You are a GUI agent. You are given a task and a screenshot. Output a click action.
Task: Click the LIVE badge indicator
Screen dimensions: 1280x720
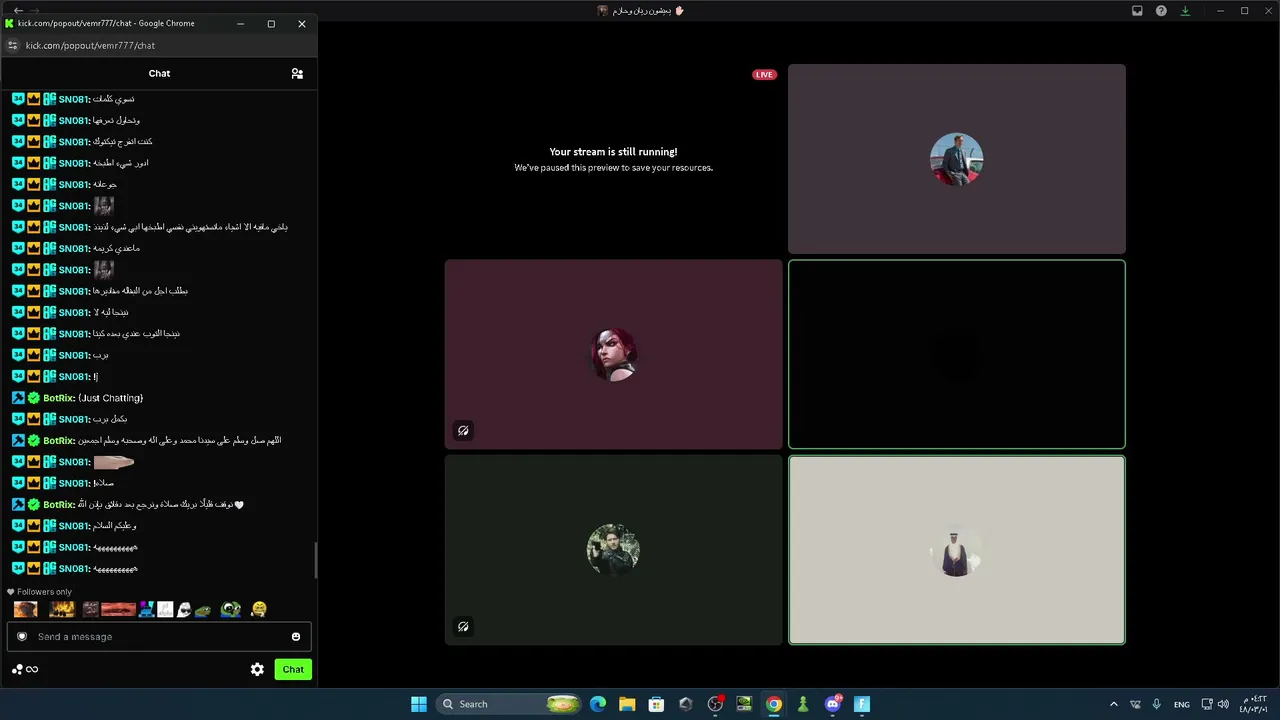click(x=764, y=75)
